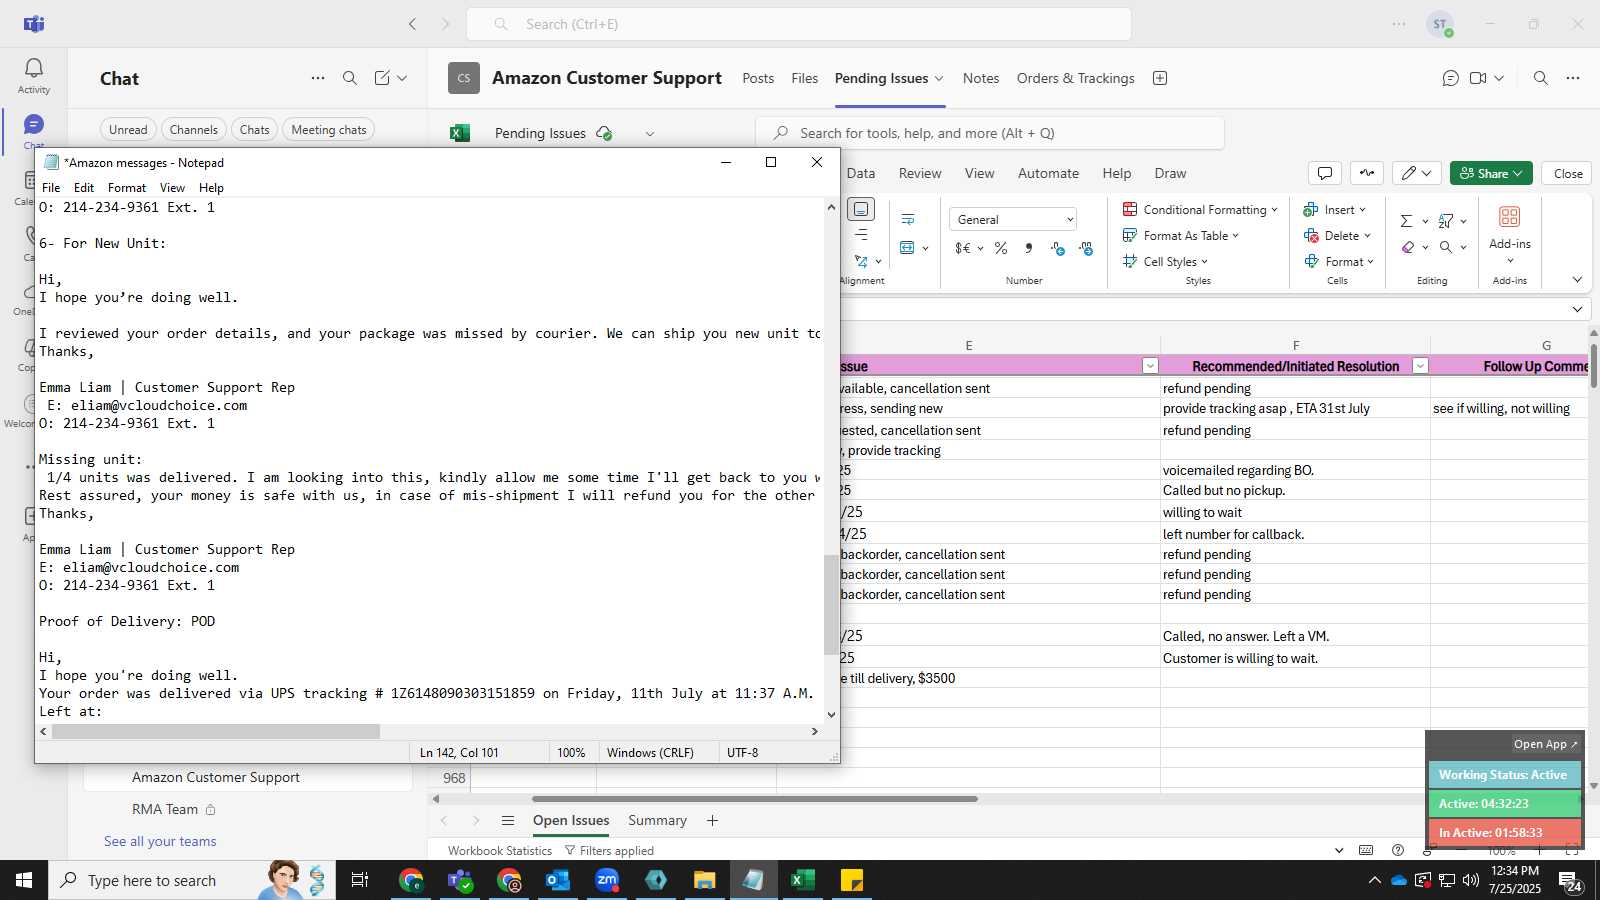Viewport: 1600px width, 900px height.
Task: Toggle the Channels chat filter
Action: click(x=193, y=130)
